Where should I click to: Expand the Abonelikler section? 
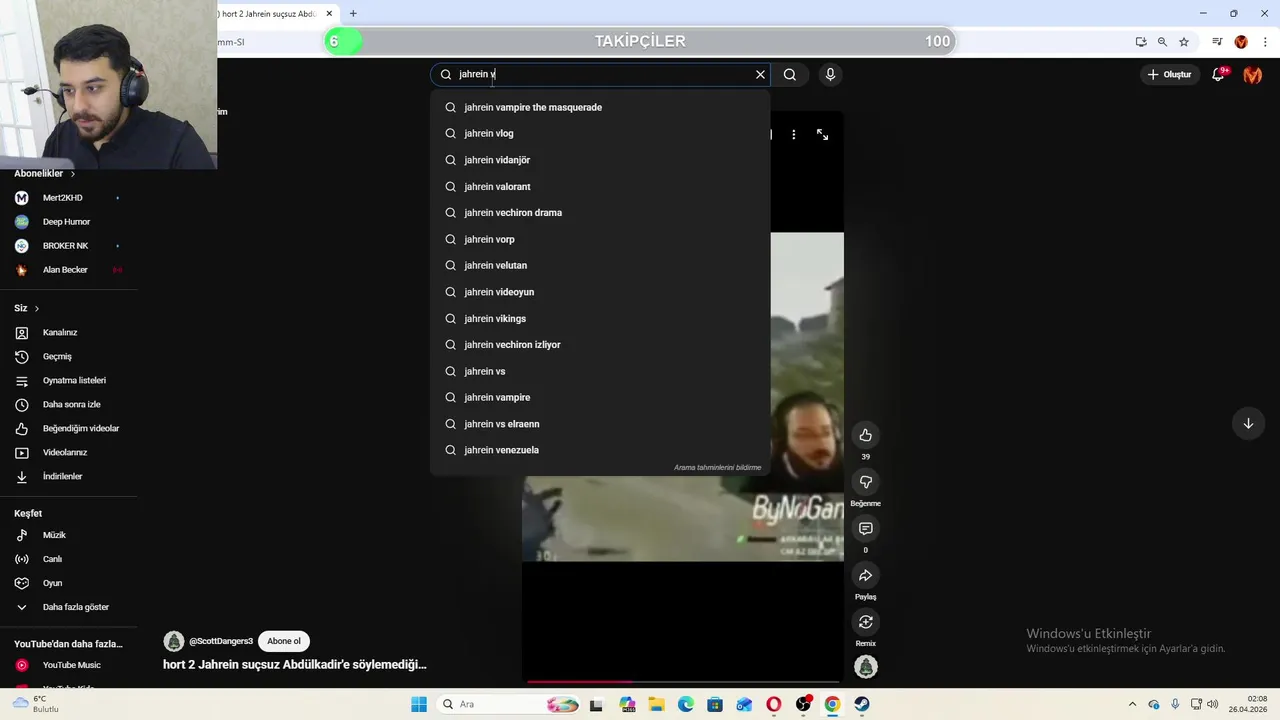(x=45, y=173)
